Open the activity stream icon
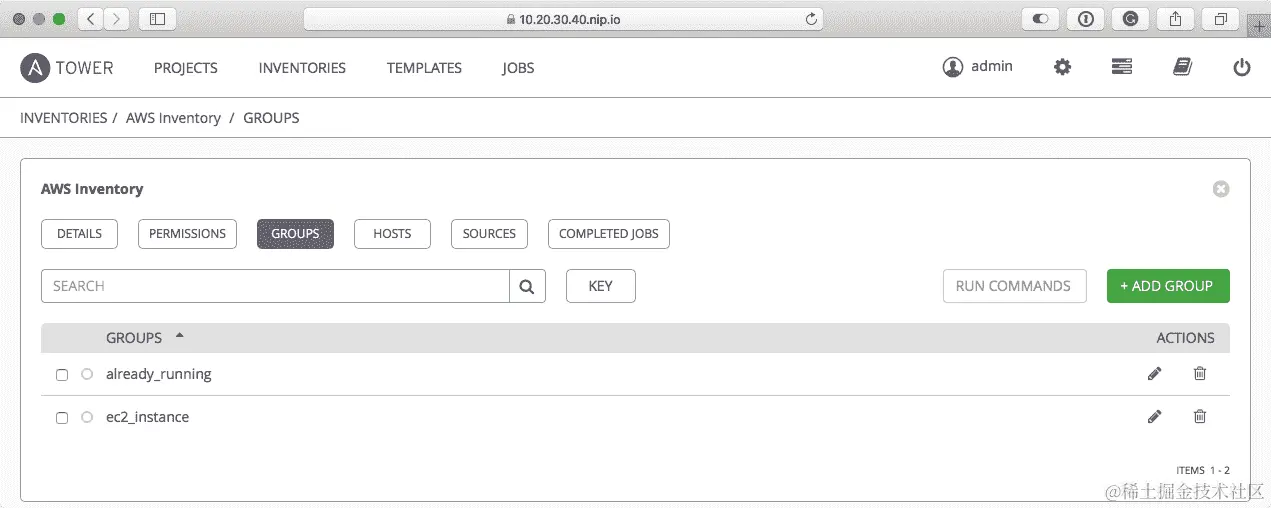 1122,67
